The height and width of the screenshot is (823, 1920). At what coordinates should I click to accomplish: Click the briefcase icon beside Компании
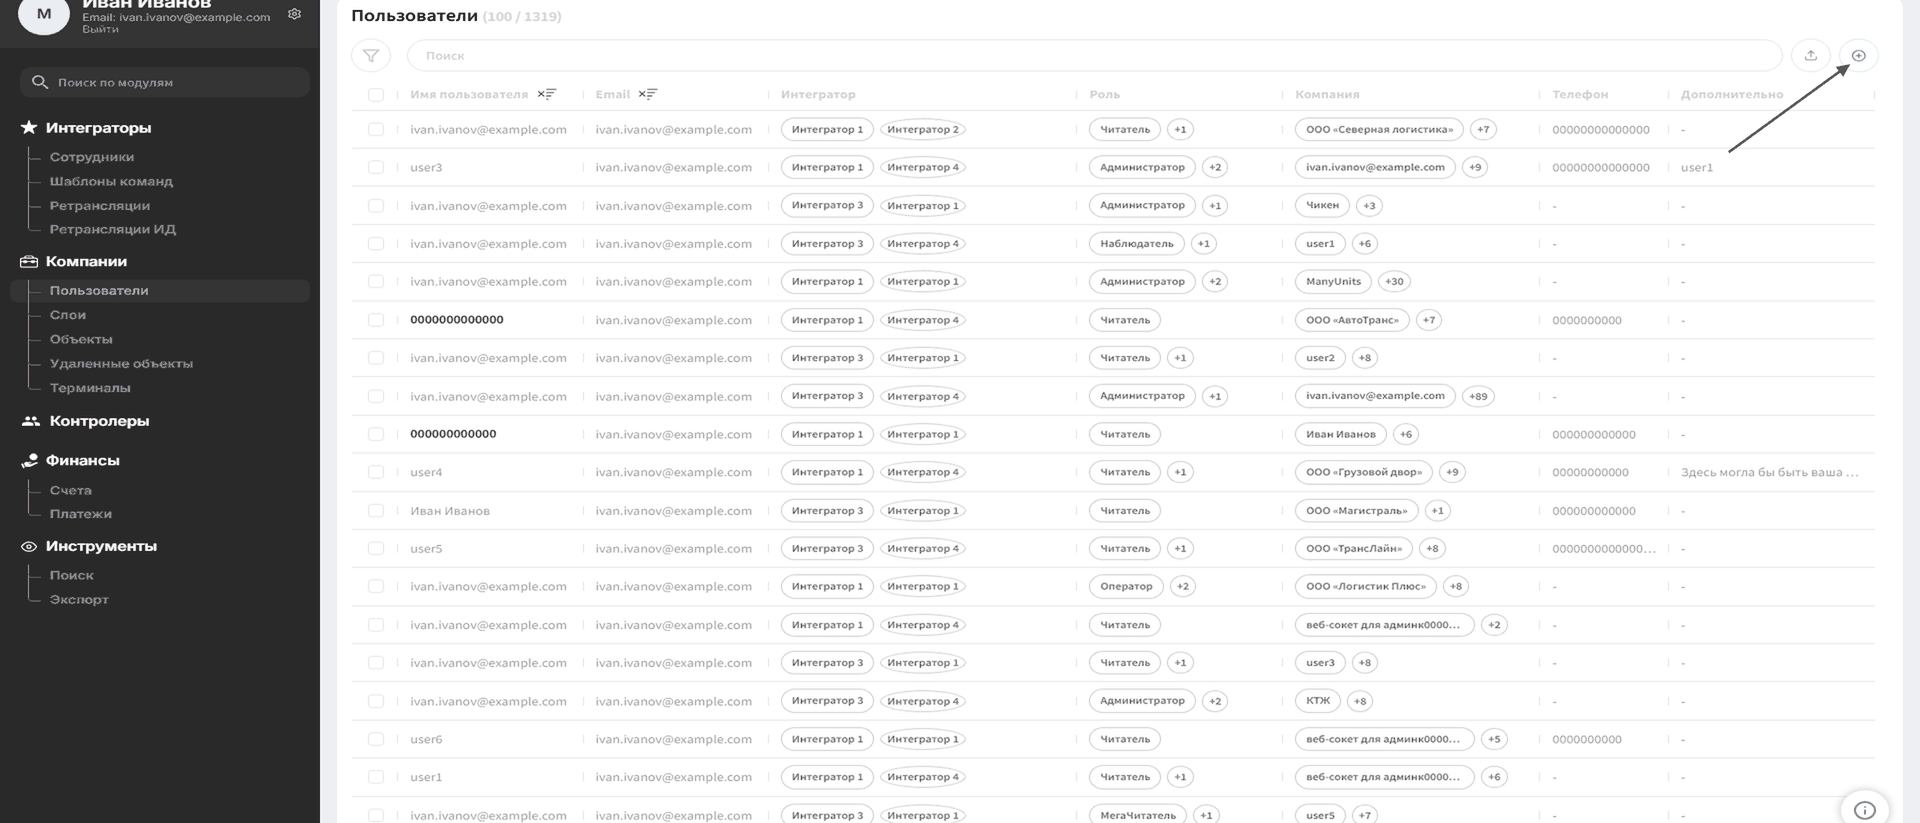coord(29,261)
